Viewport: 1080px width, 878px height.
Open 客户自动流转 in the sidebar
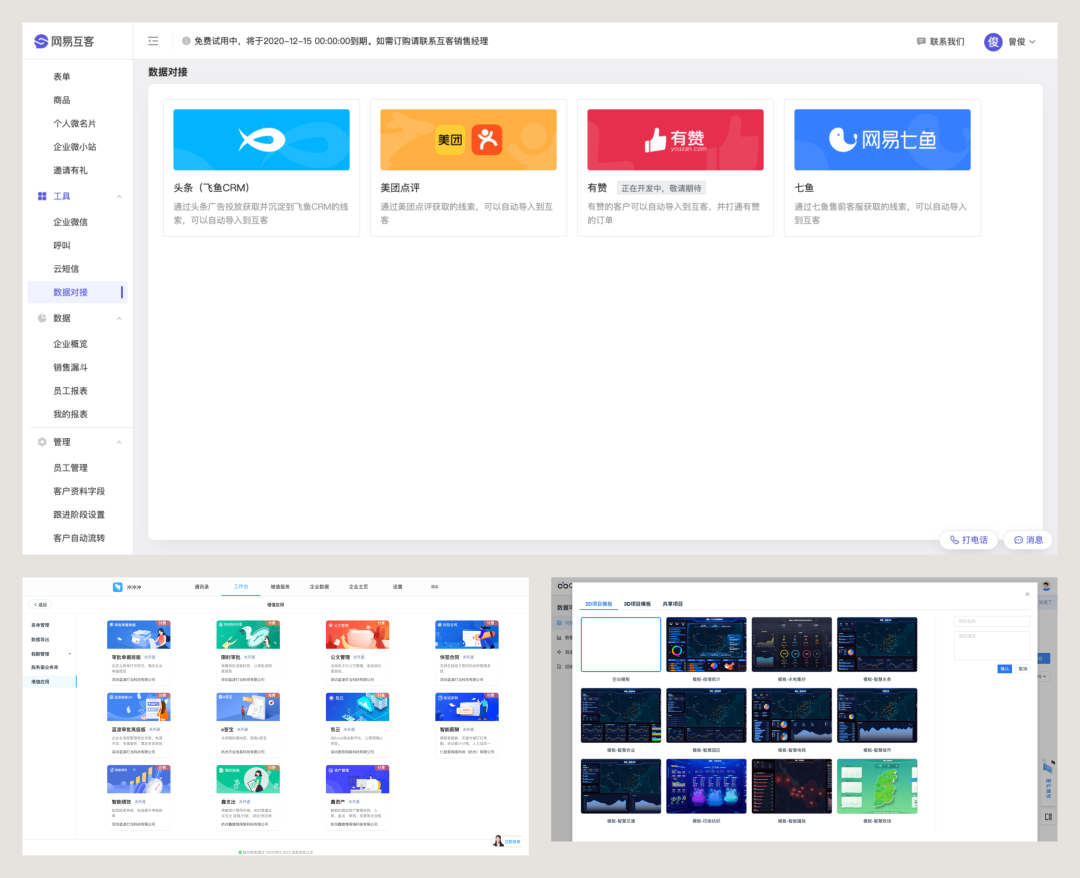79,538
